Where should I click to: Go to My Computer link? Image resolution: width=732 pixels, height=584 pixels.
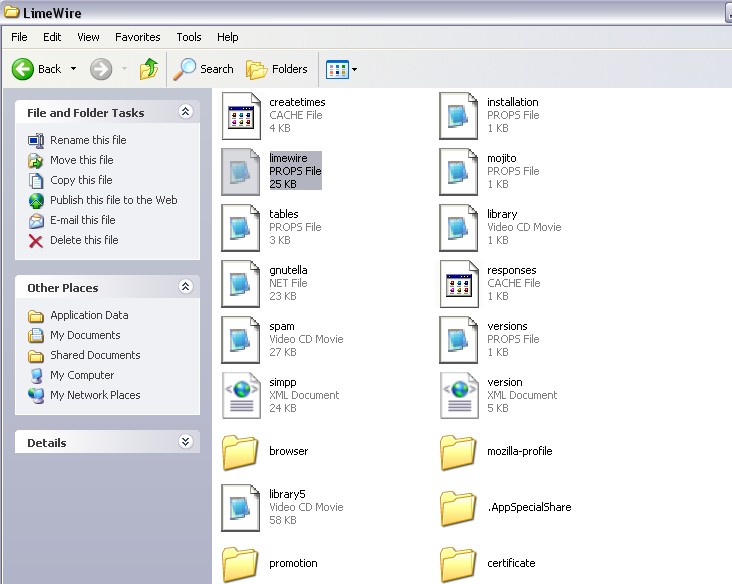point(82,375)
